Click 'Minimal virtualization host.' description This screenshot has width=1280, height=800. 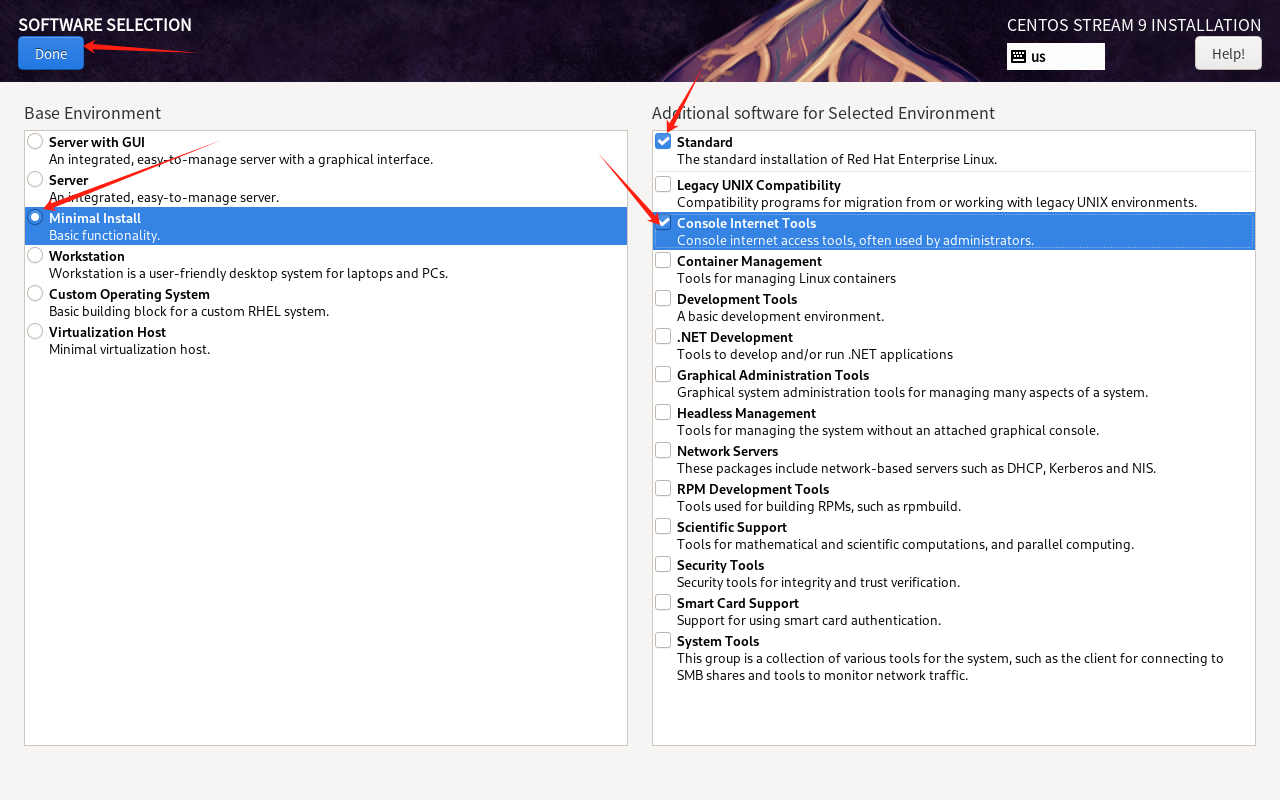(x=130, y=349)
